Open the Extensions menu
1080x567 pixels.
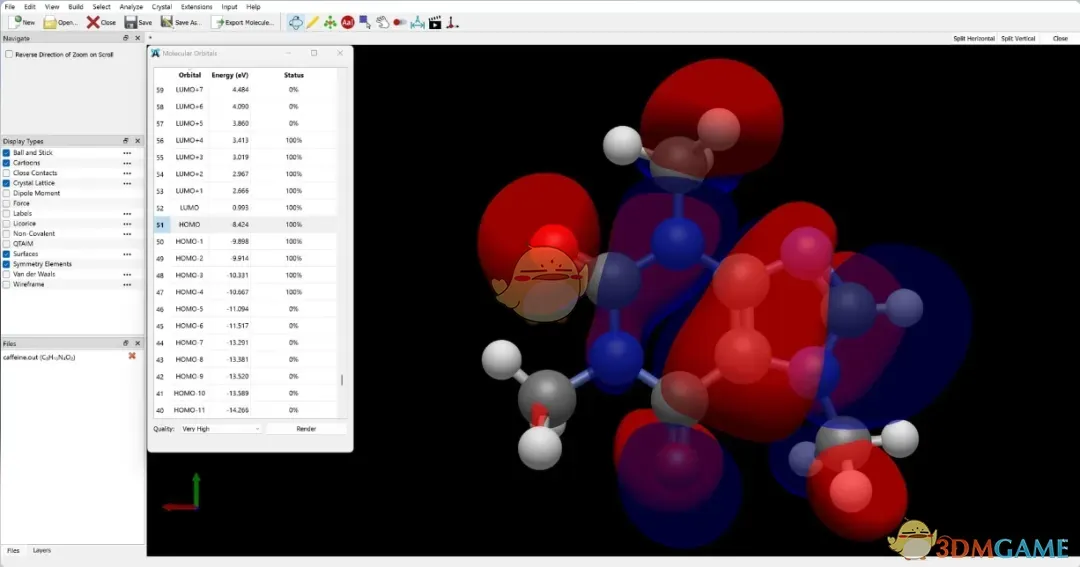196,7
